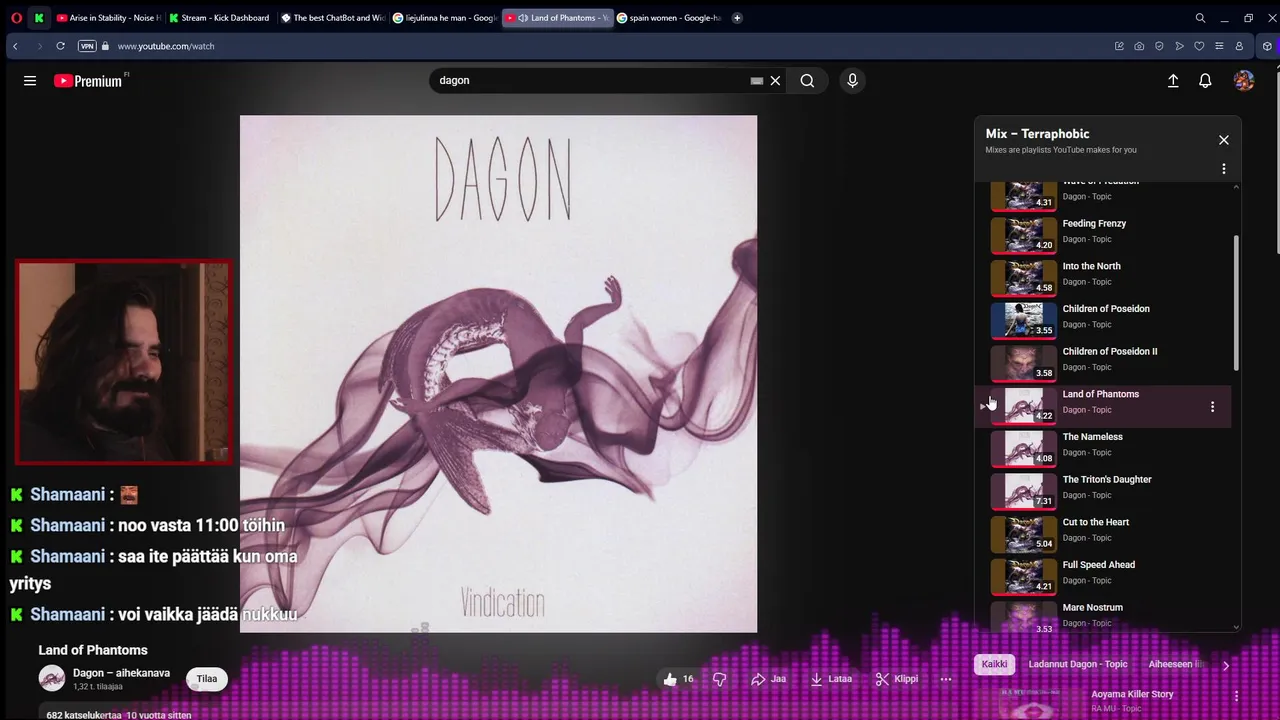Click the edit page icon in address bar

[1119, 46]
